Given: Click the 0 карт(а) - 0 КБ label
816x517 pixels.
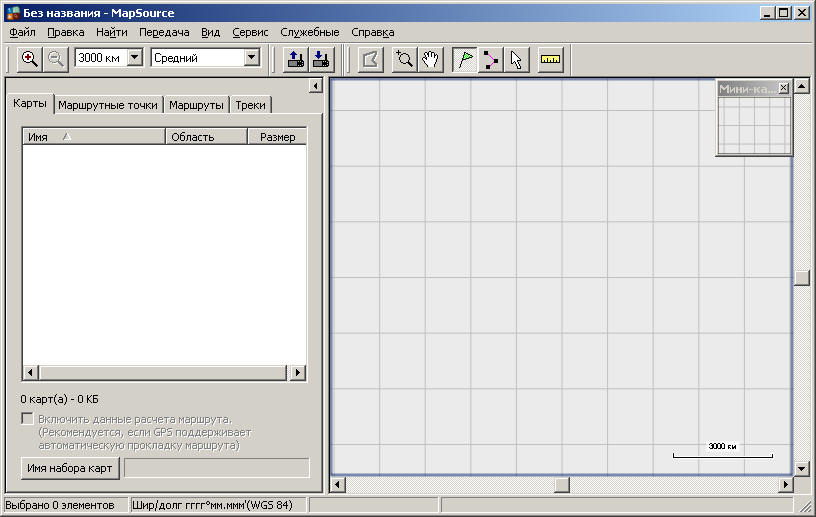Looking at the screenshot, I should tap(59, 399).
